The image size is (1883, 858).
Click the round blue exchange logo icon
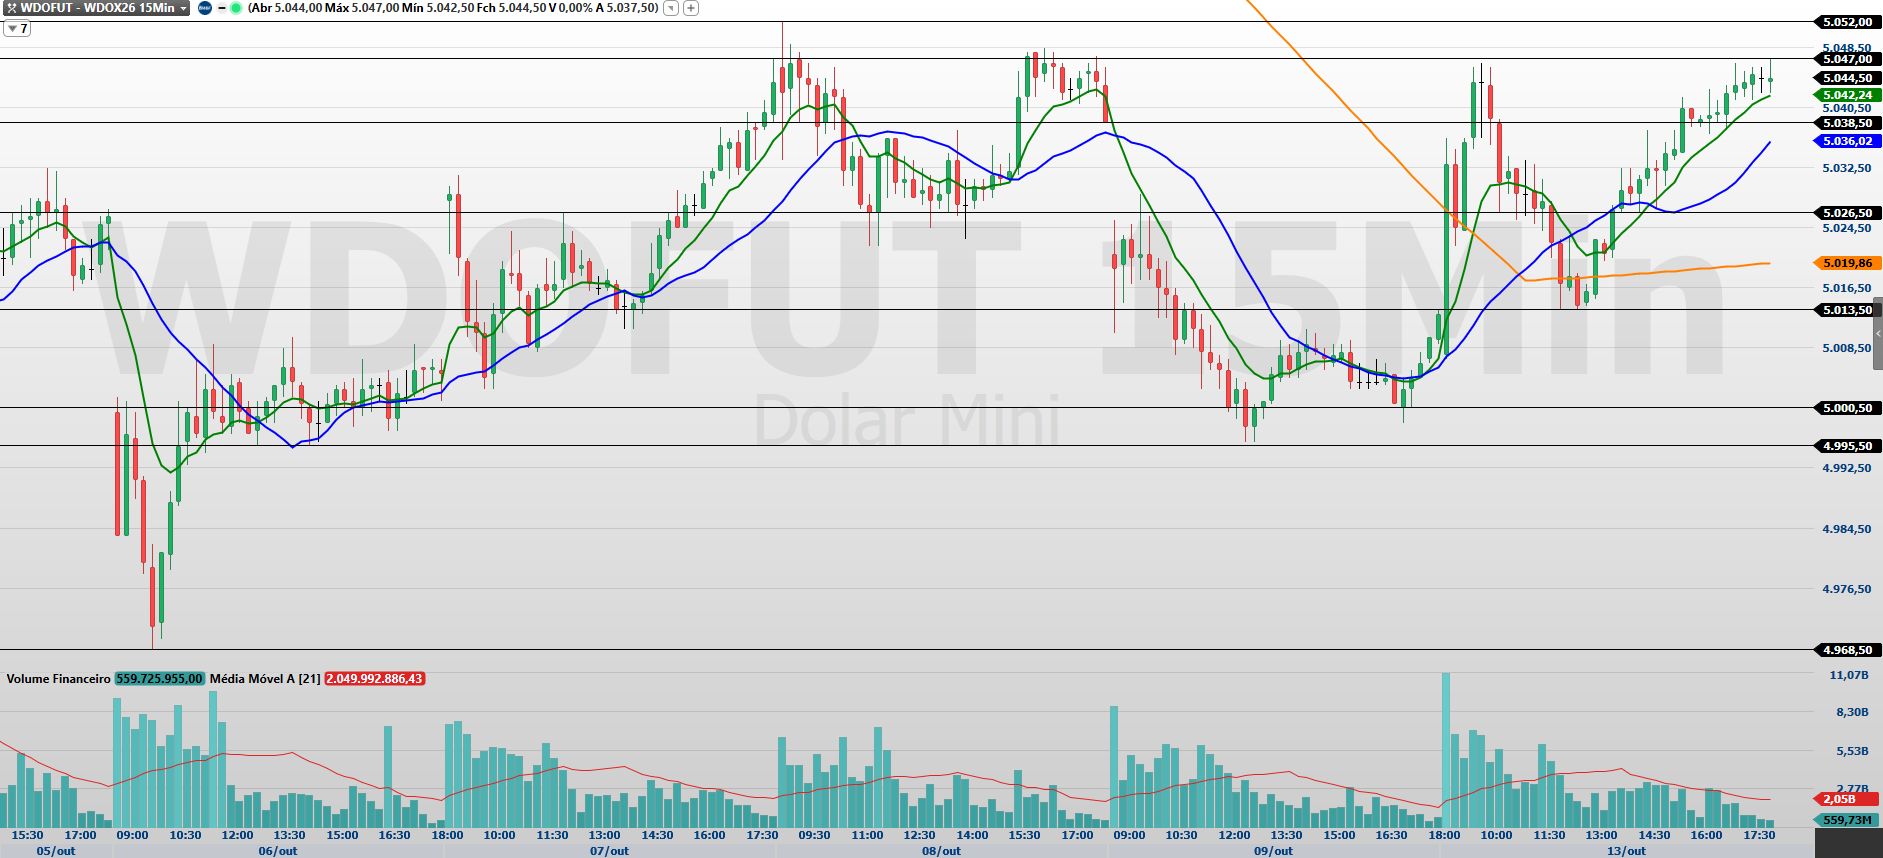[205, 8]
